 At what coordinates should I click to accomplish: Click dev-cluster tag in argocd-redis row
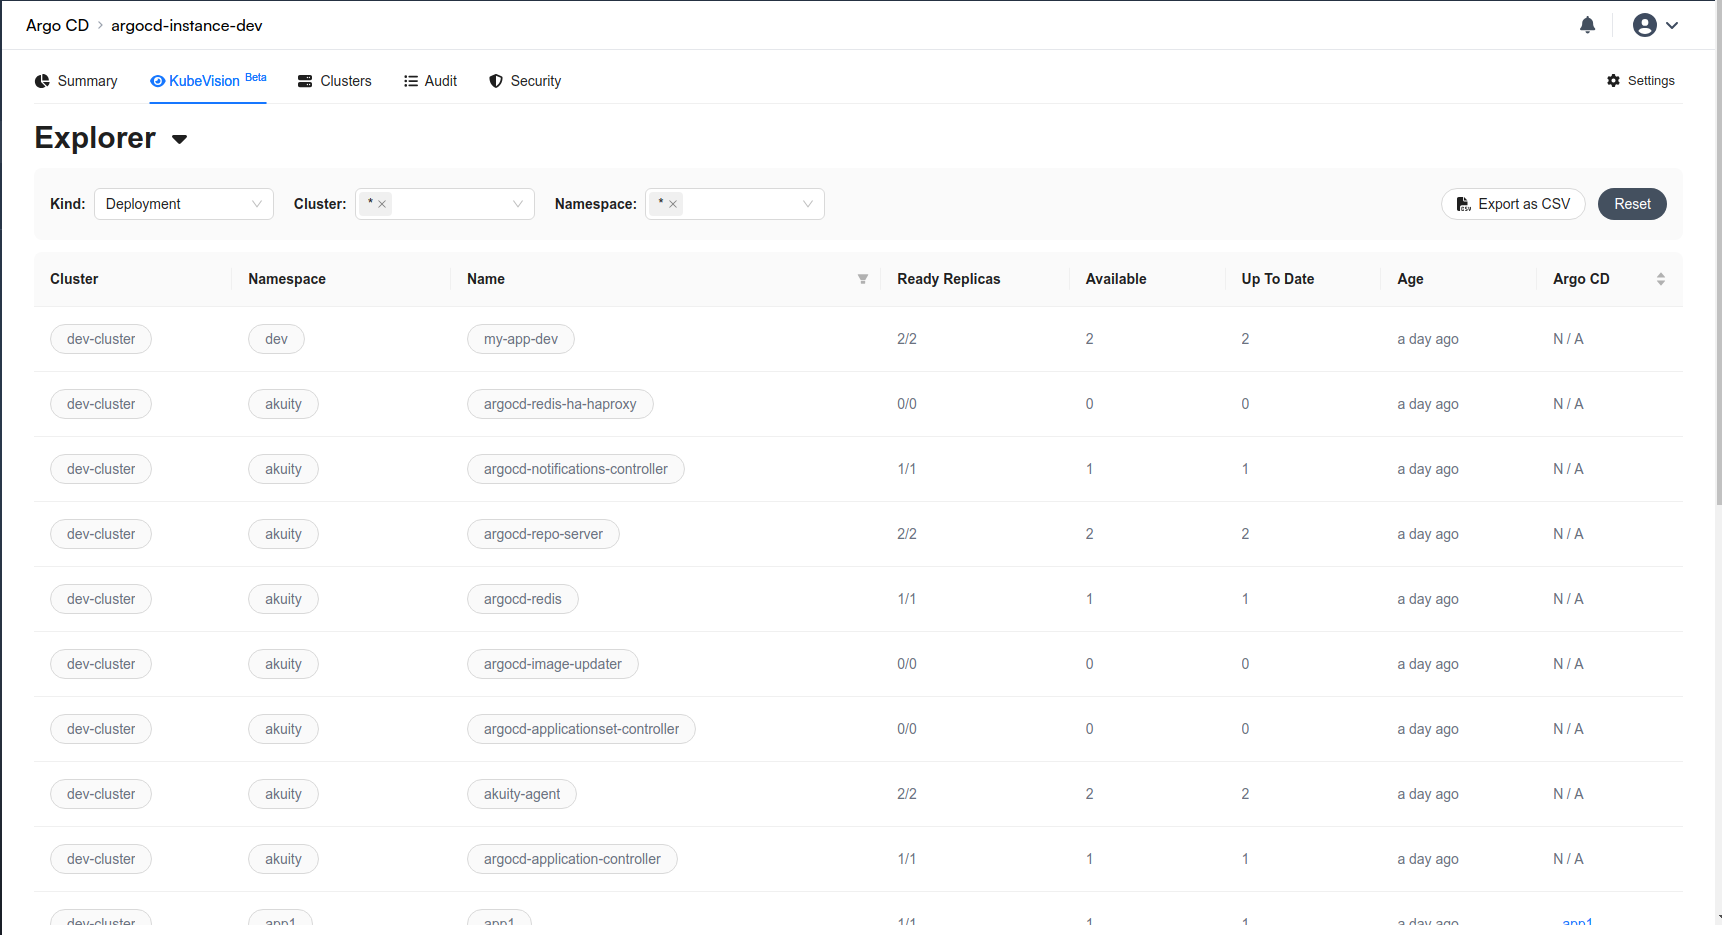(x=101, y=599)
